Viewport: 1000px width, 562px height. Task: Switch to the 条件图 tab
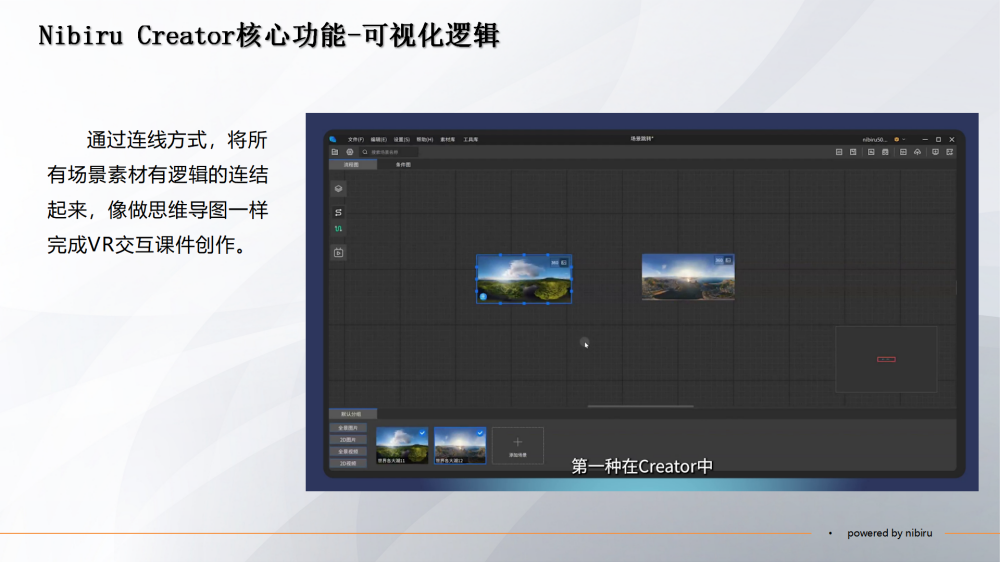point(403,165)
